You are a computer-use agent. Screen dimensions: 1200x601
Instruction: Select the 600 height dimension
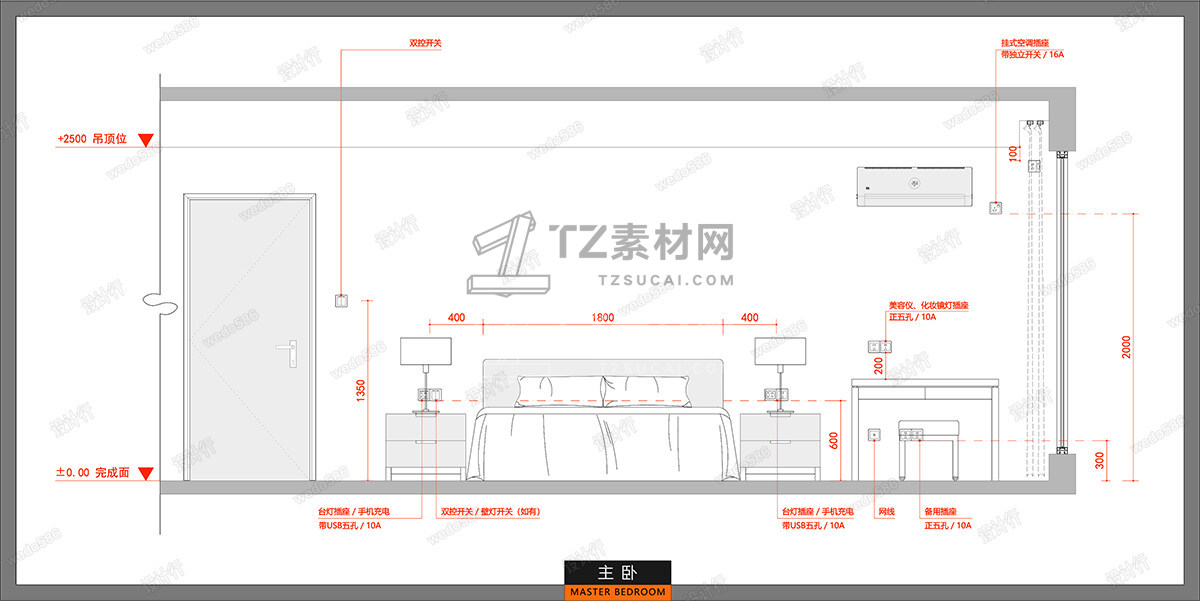coord(832,439)
